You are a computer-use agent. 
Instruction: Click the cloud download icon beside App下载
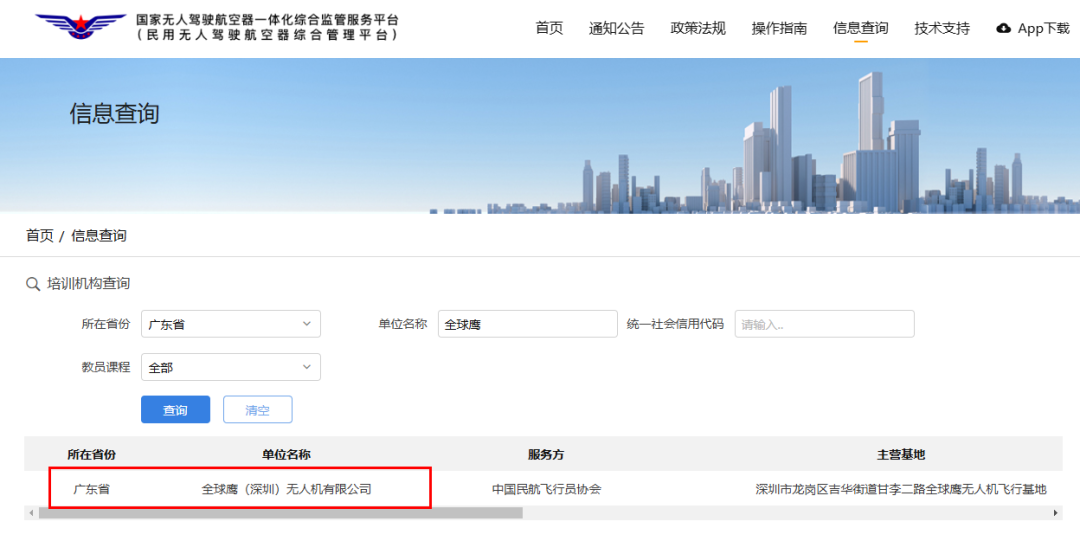click(x=1004, y=28)
